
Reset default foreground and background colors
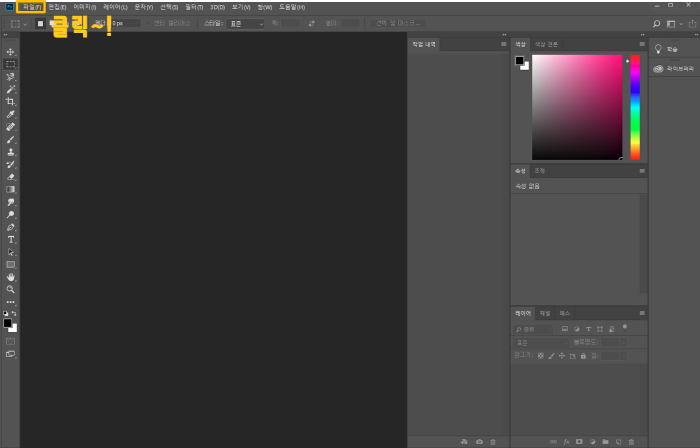pyautogui.click(x=6, y=314)
